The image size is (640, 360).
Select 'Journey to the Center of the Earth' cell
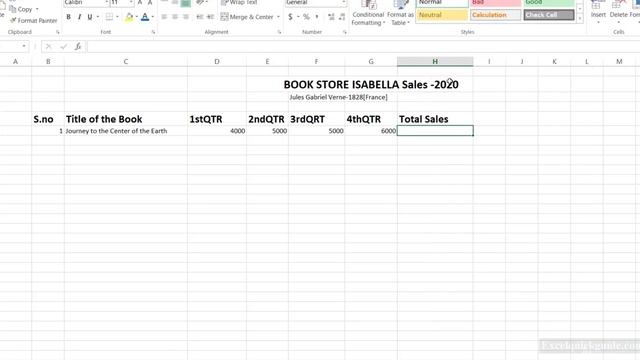(x=126, y=131)
